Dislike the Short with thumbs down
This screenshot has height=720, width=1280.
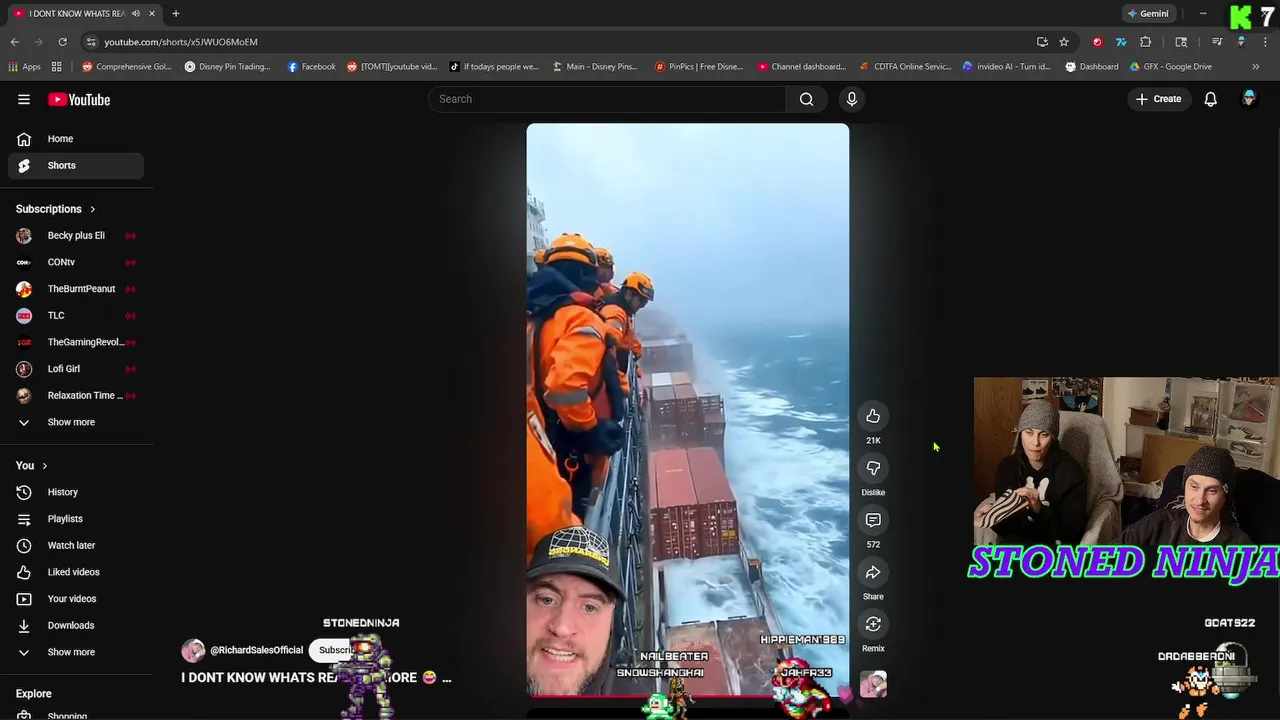pyautogui.click(x=873, y=468)
